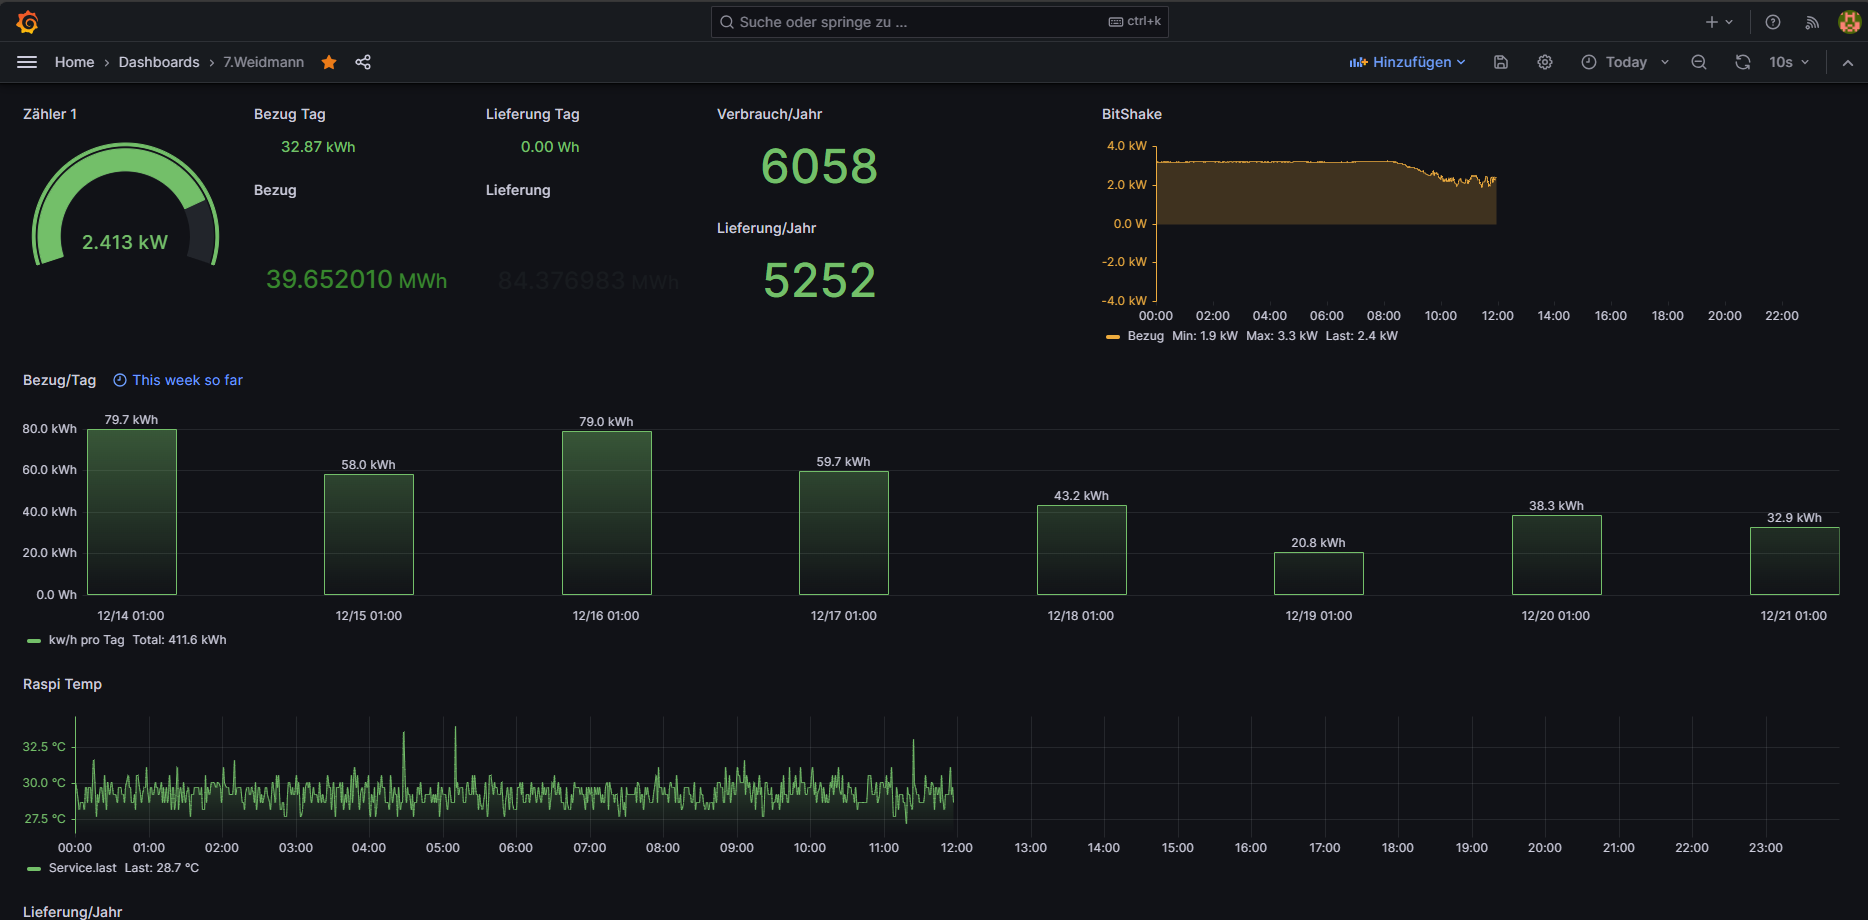Open the news feed icon
This screenshot has width=1868, height=920.
pyautogui.click(x=1812, y=22)
